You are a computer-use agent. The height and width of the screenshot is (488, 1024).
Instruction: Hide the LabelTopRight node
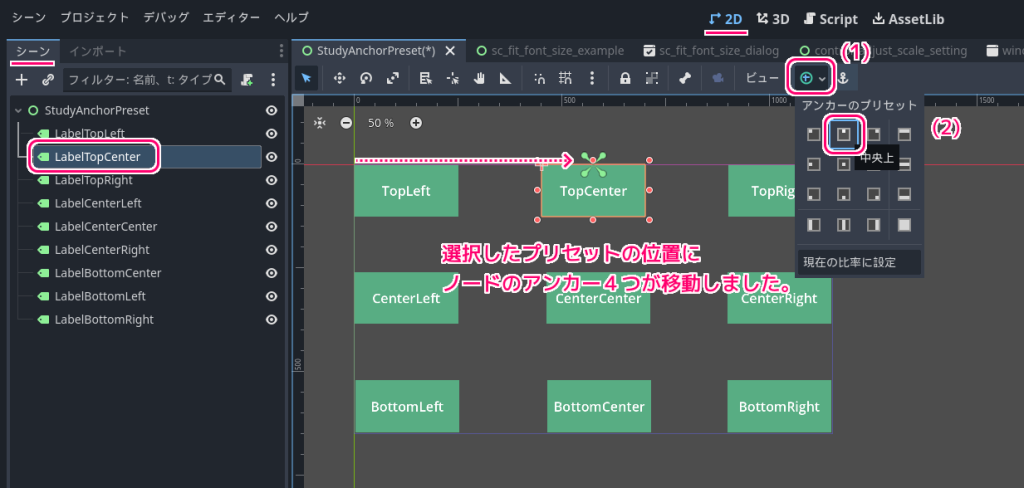coord(272,180)
